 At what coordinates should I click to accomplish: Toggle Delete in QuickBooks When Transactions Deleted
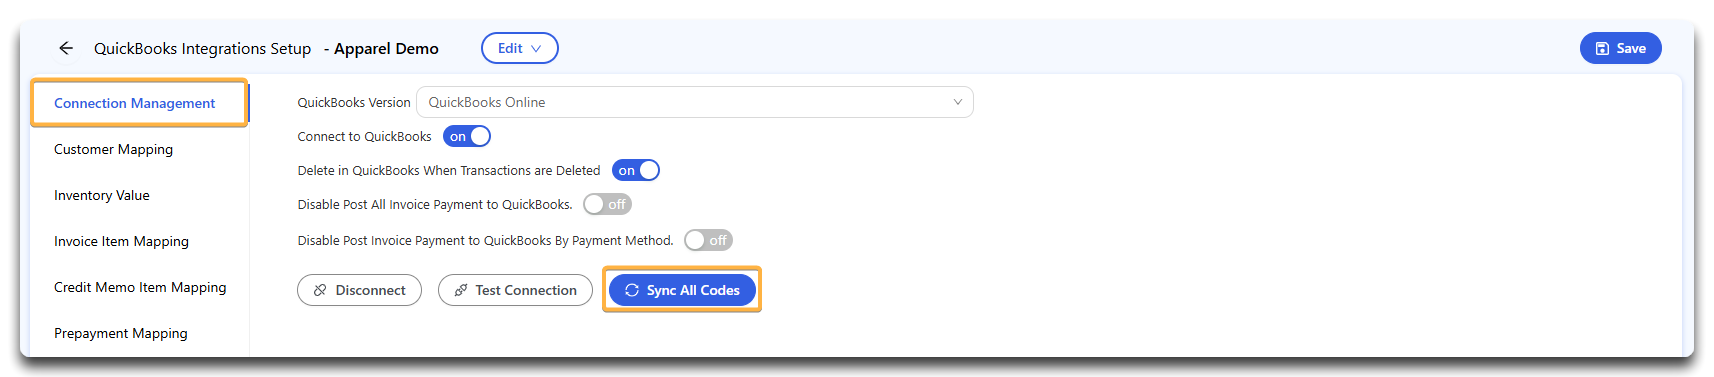[636, 170]
